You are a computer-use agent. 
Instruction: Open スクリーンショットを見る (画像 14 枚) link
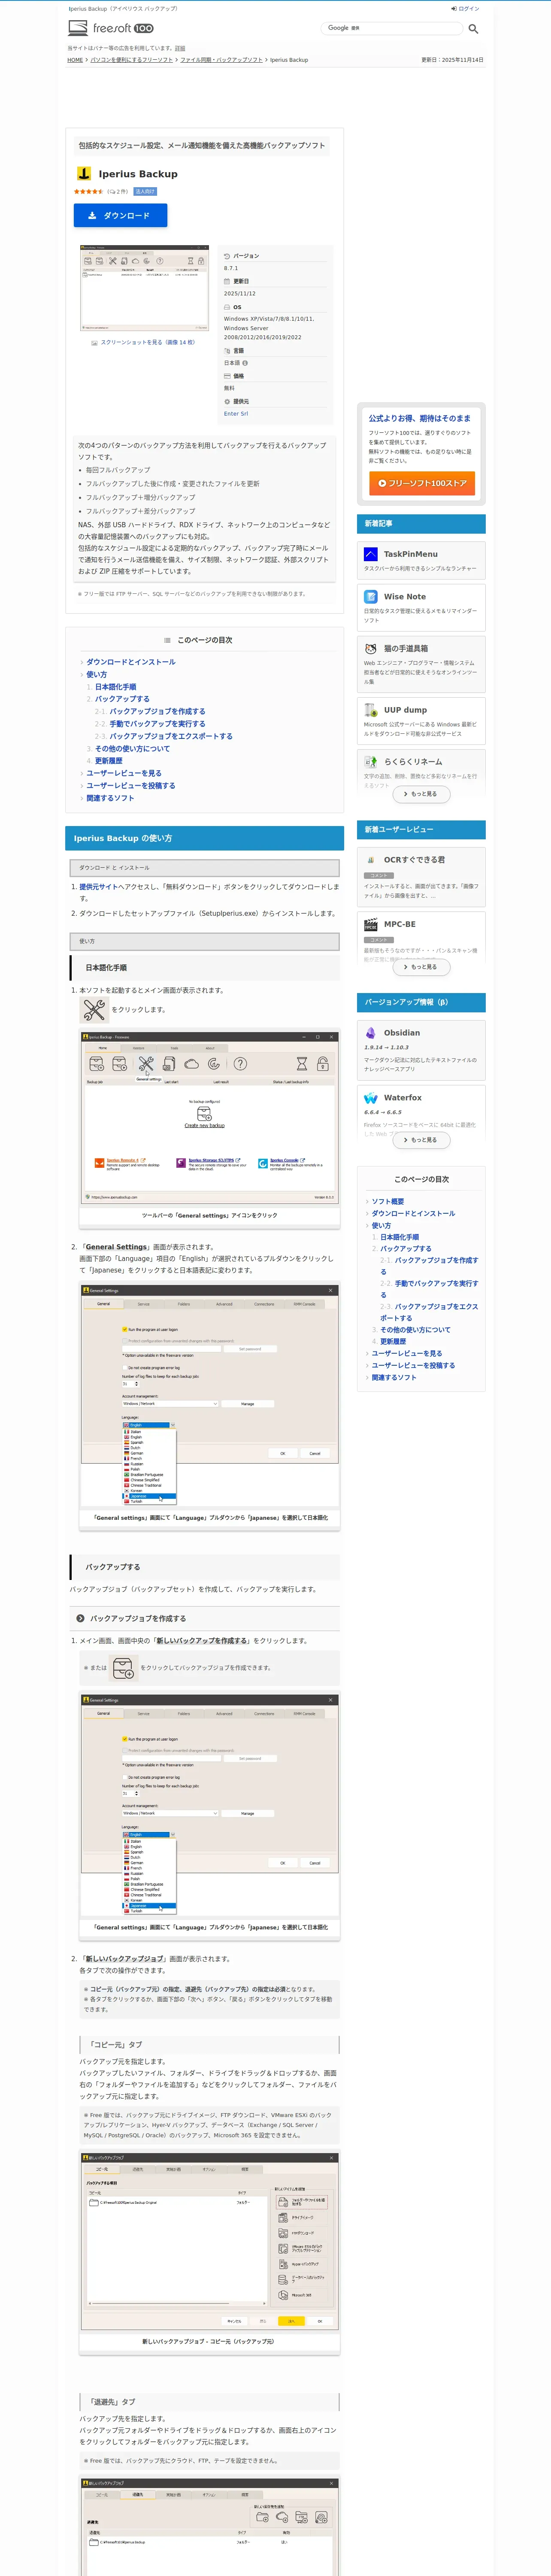pyautogui.click(x=148, y=343)
